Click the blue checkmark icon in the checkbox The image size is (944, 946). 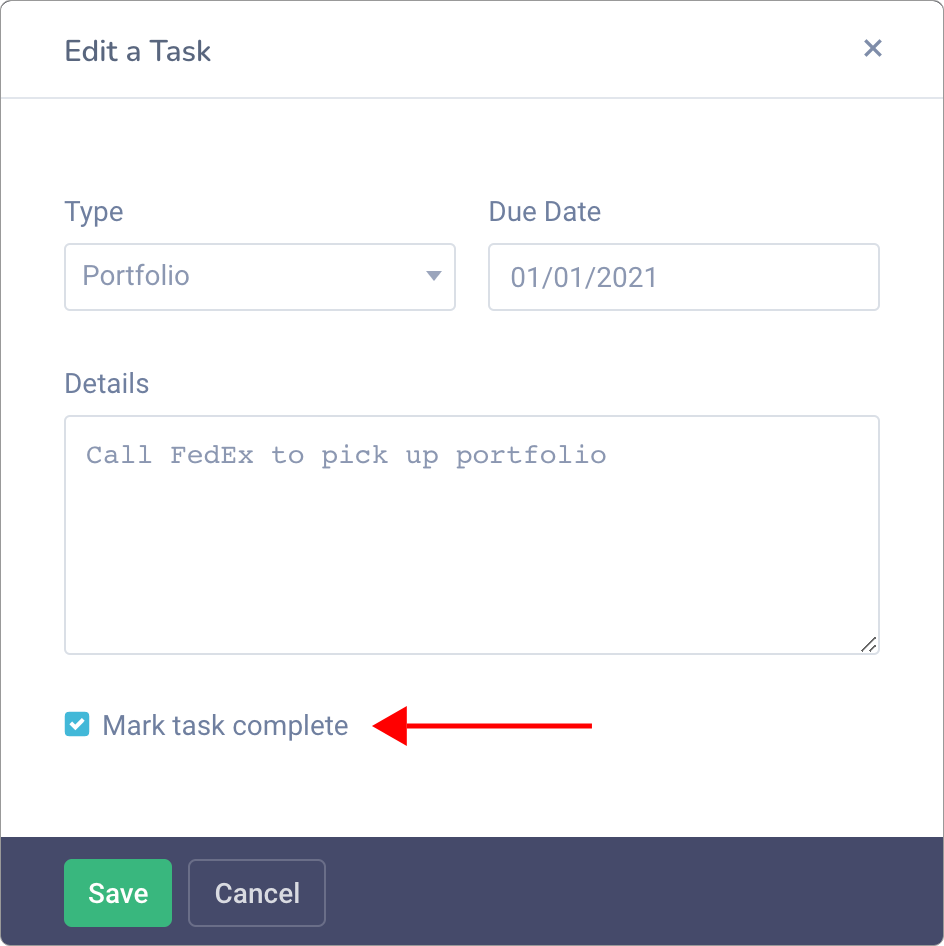pos(77,725)
